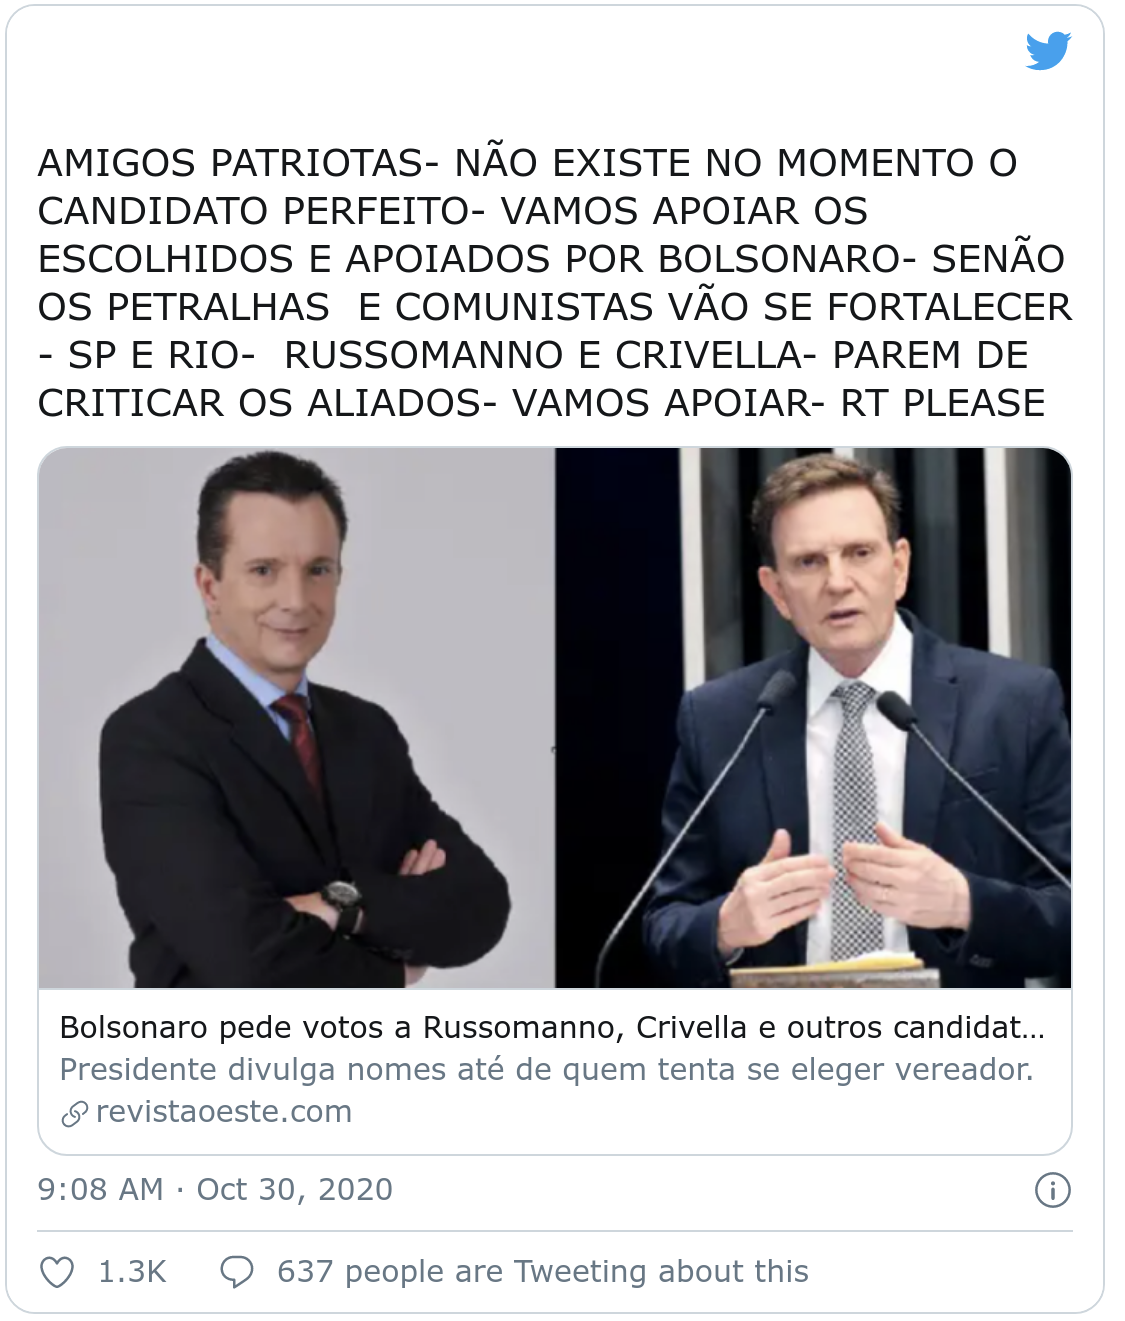Viewport: 1125px width, 1321px height.
Task: Click photo of man with crossed arms
Action: (297, 718)
